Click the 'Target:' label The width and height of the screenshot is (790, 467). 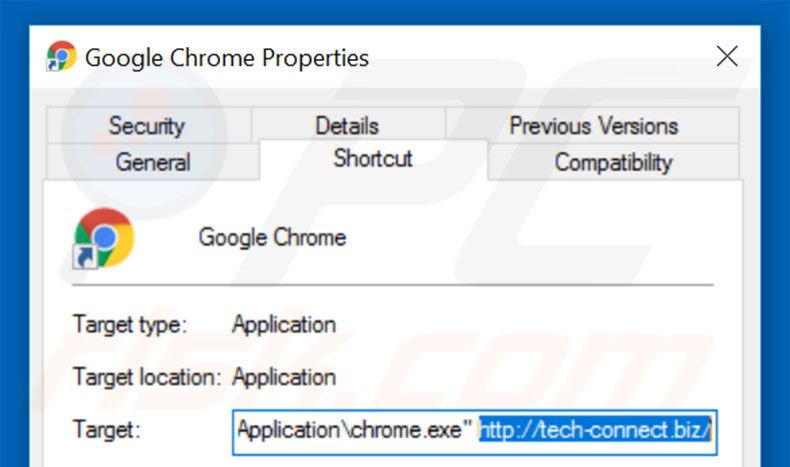point(107,430)
